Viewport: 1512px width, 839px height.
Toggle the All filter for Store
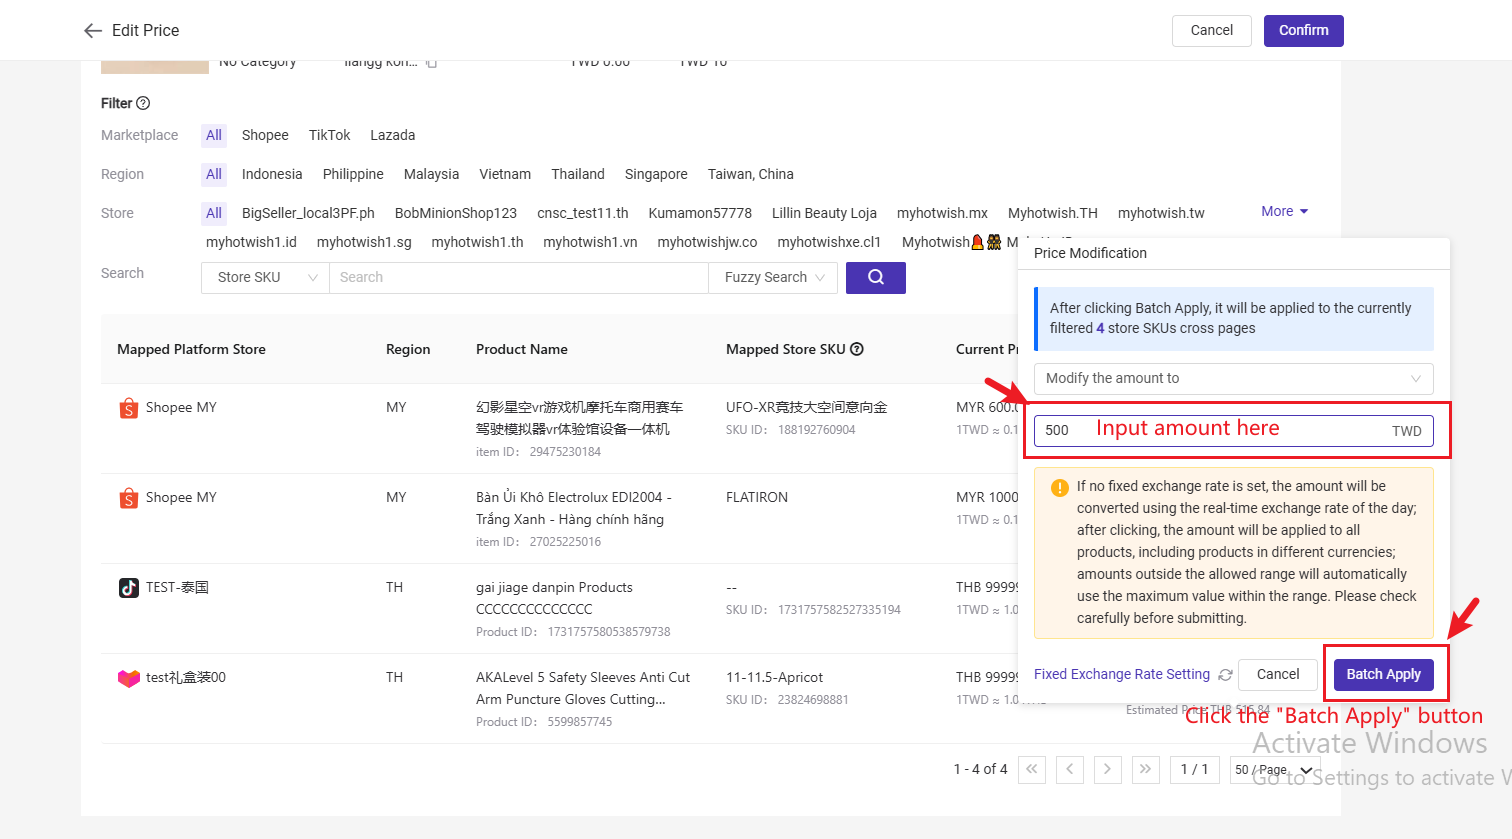click(x=213, y=212)
